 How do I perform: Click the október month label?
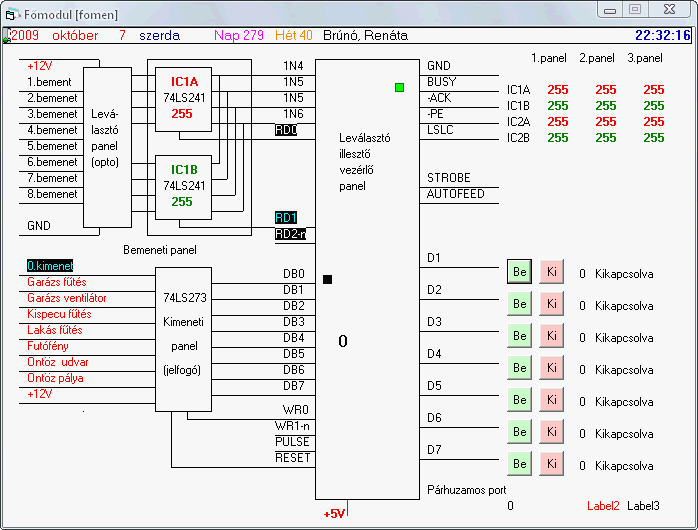click(x=75, y=35)
